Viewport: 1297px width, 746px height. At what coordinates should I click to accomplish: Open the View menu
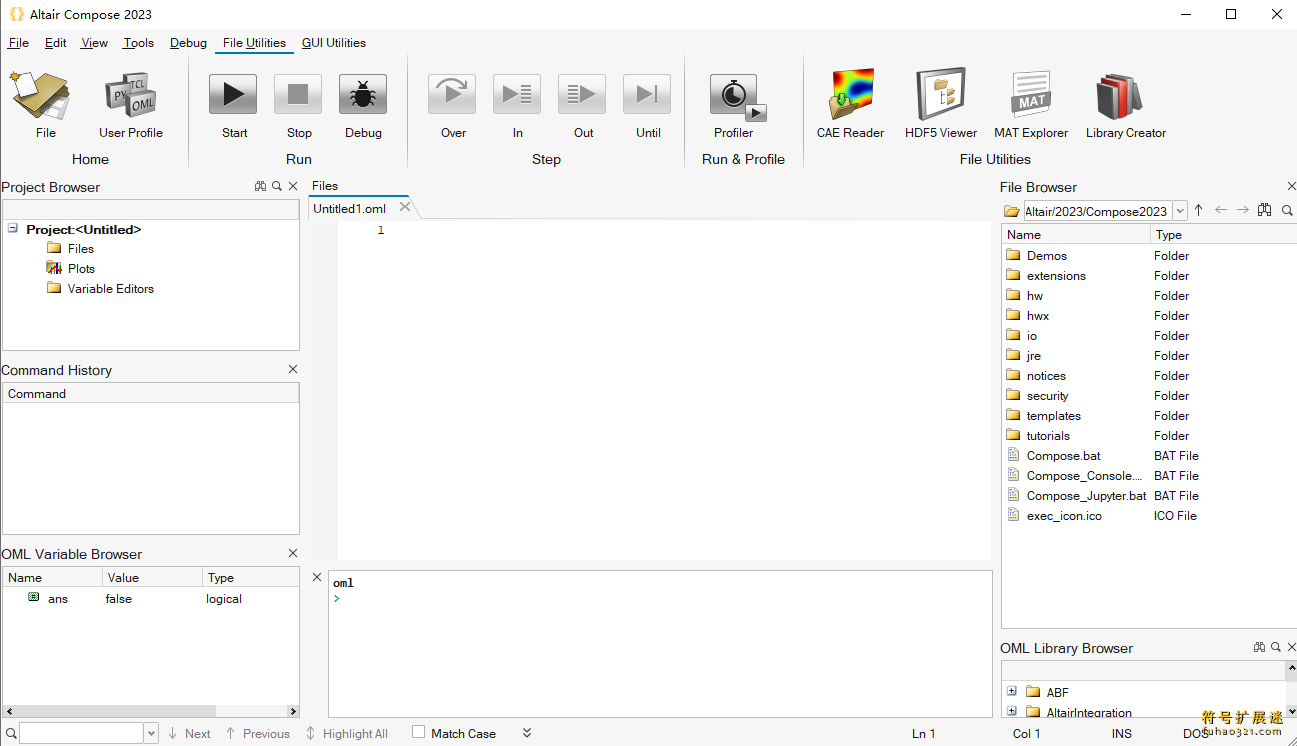point(95,43)
